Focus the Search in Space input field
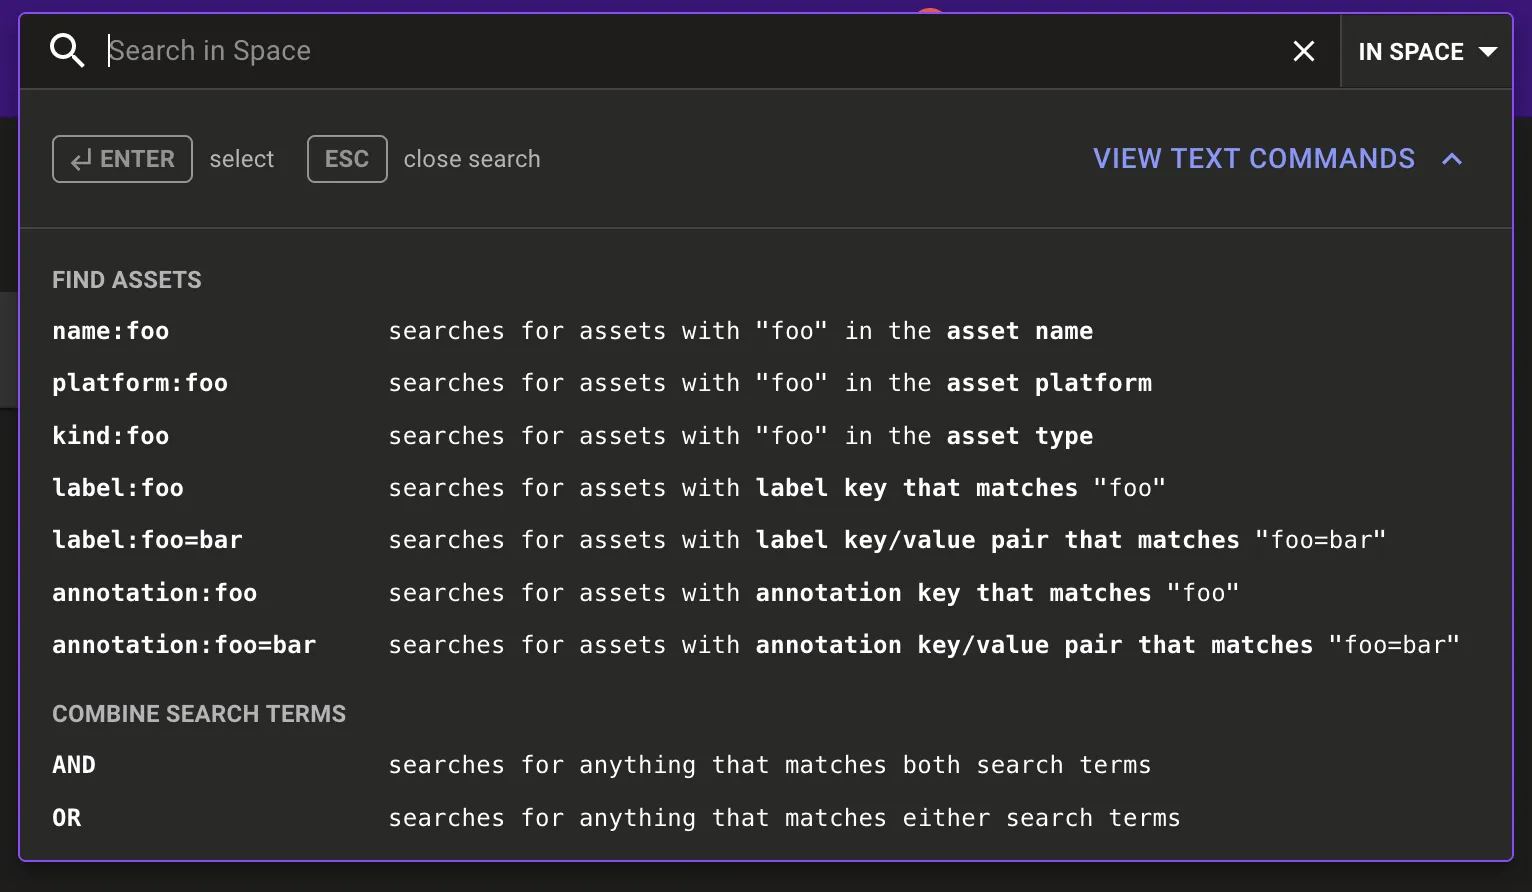 690,51
